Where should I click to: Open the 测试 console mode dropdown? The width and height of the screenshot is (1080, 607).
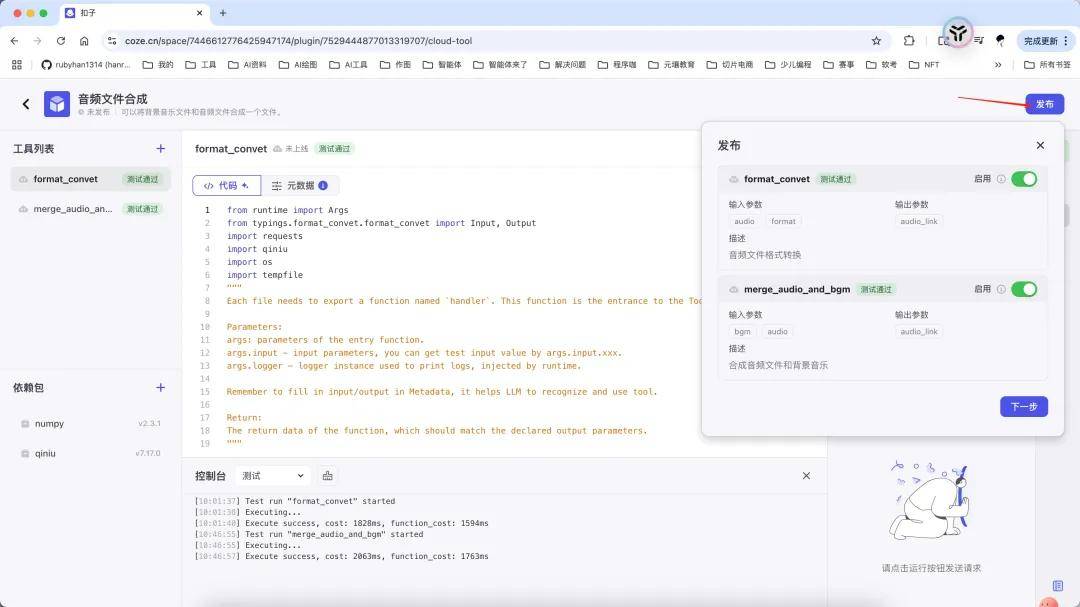pos(272,476)
